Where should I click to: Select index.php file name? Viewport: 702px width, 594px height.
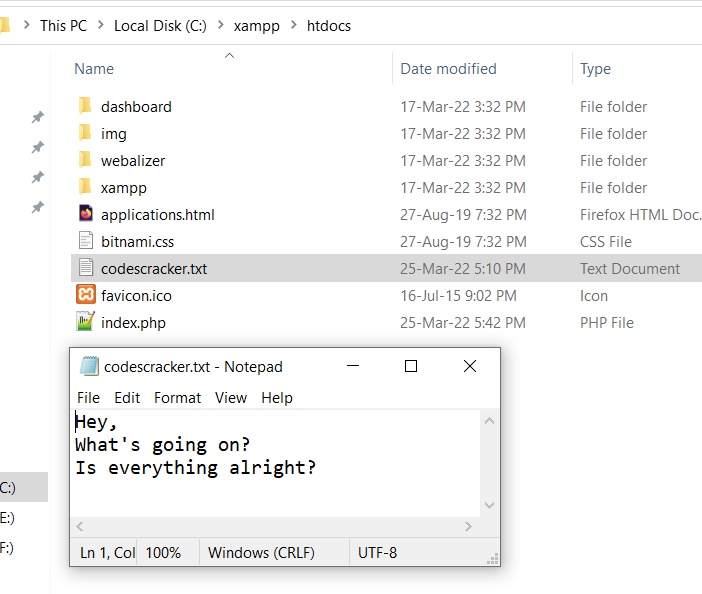(x=133, y=323)
